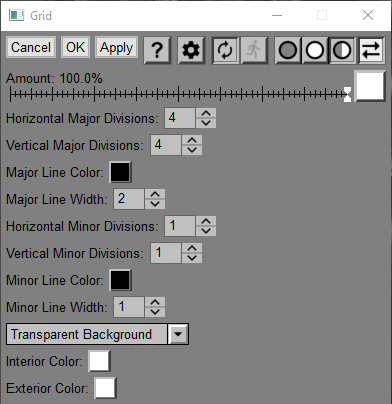The height and width of the screenshot is (404, 392).
Task: Click the Horizontal Minor Divisions input field
Action: click(x=180, y=226)
